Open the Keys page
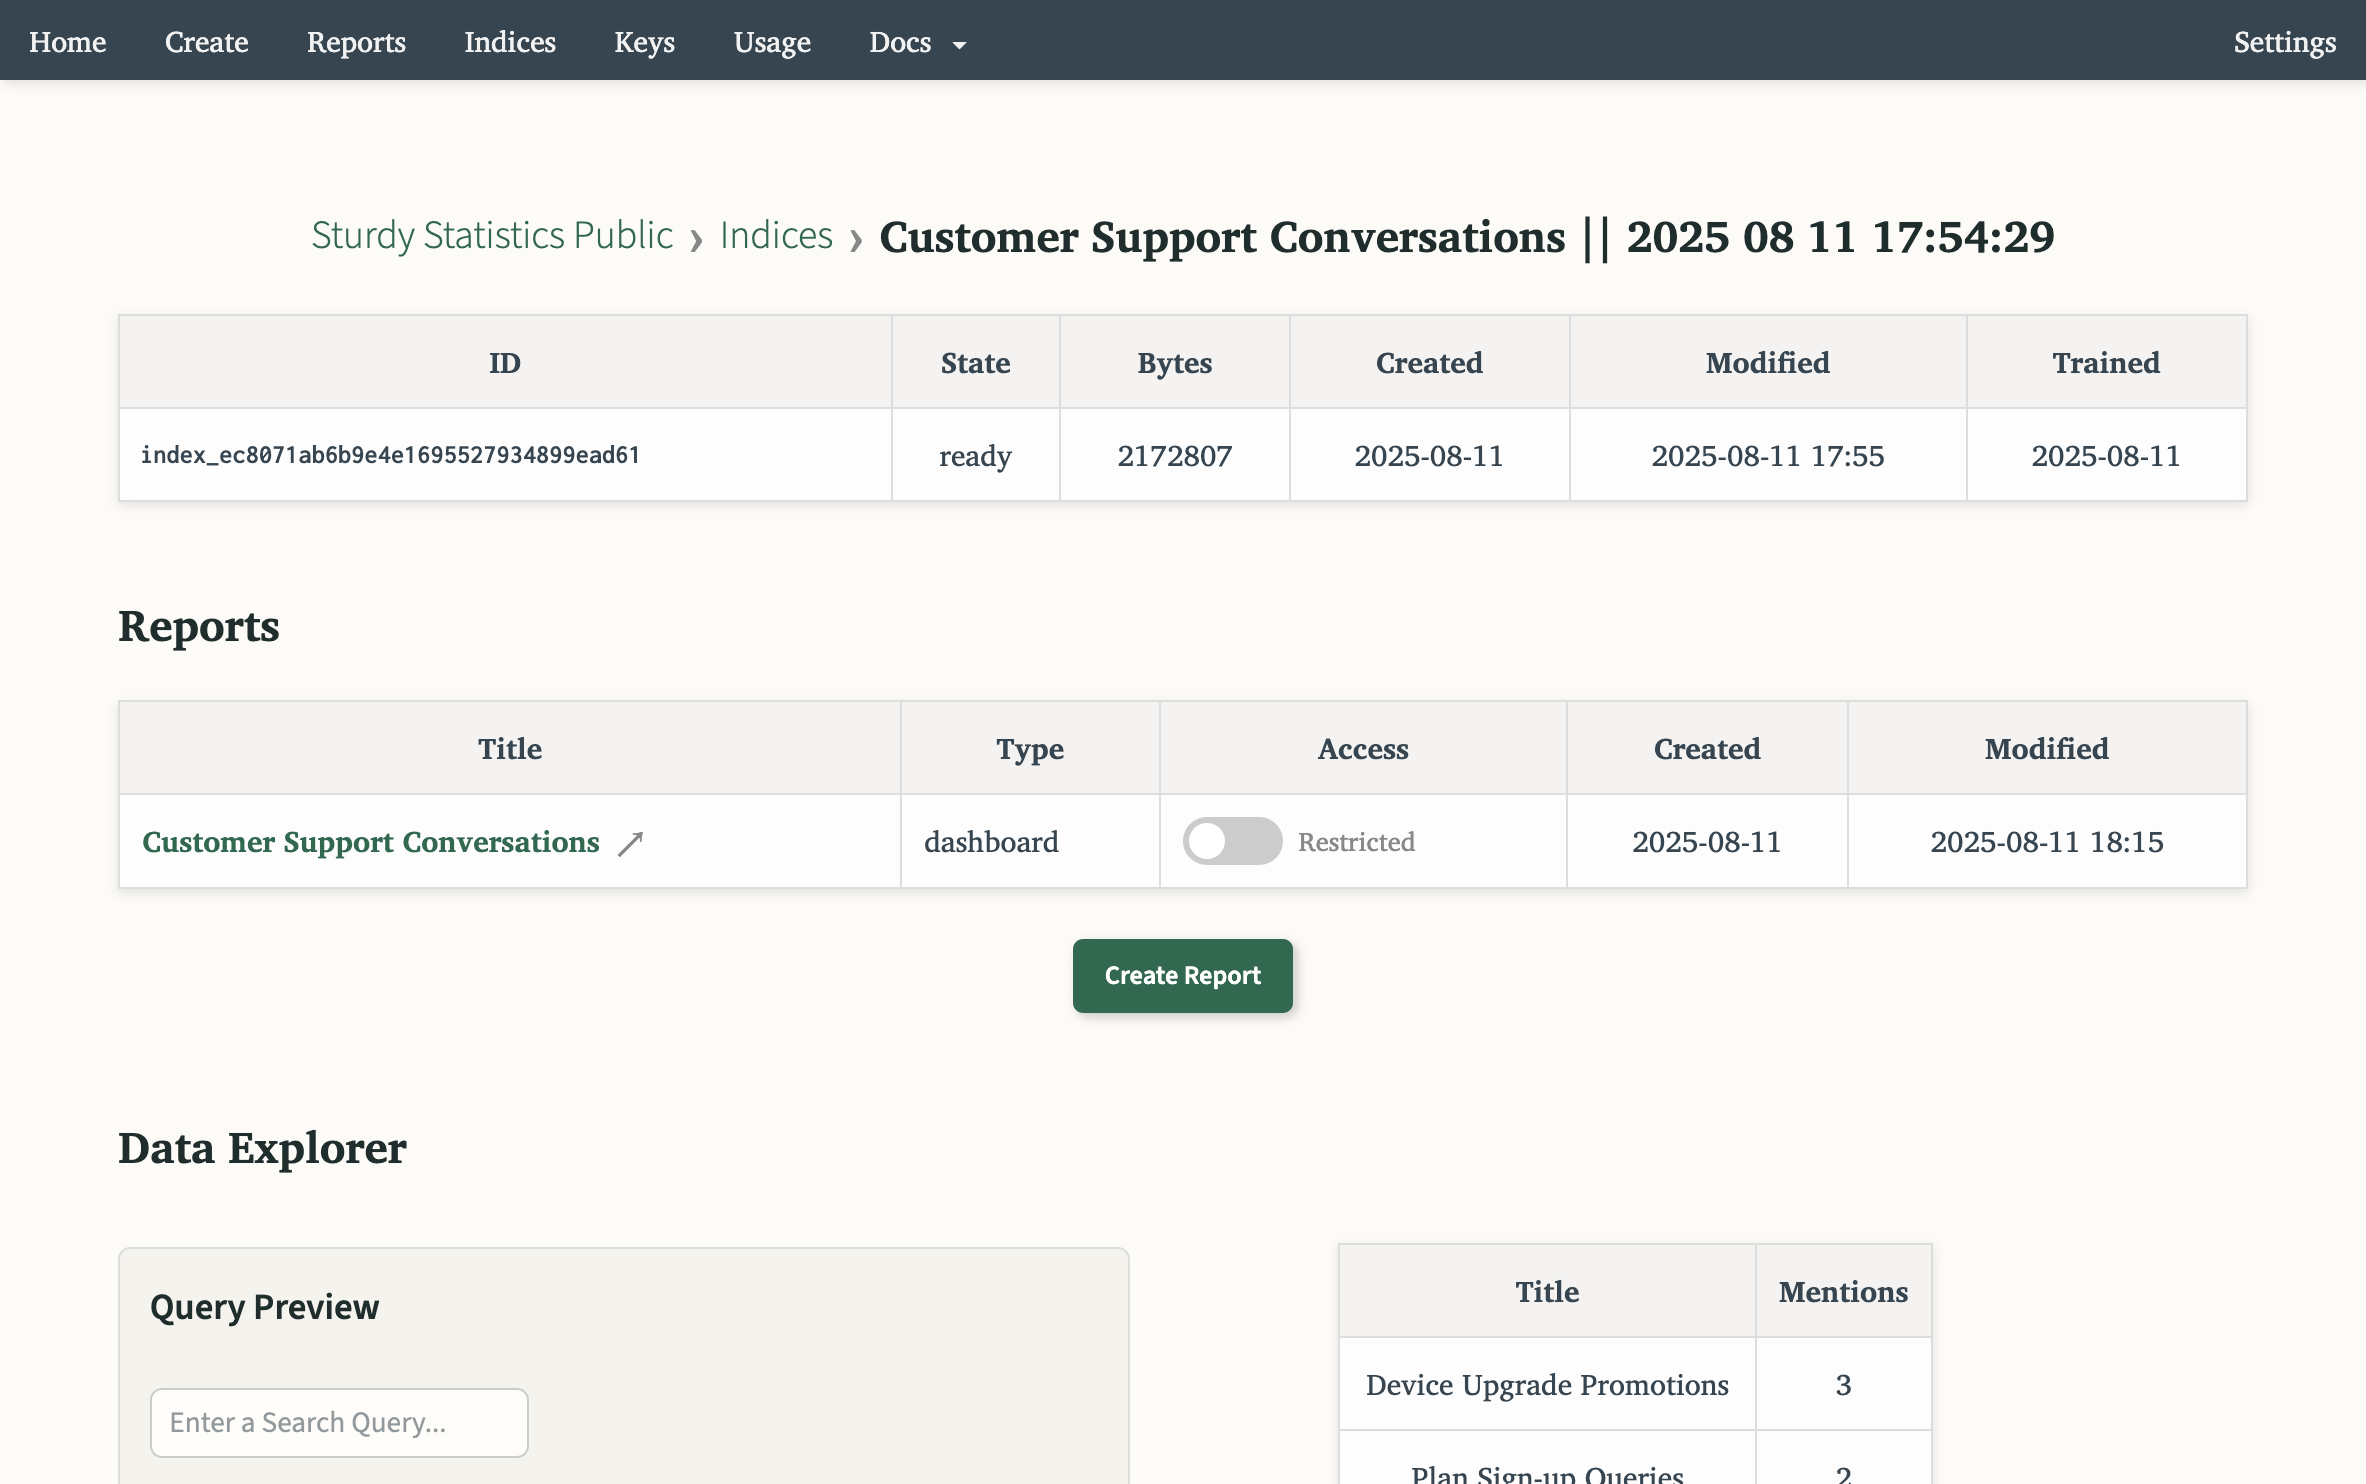Image resolution: width=2366 pixels, height=1484 pixels. click(644, 42)
